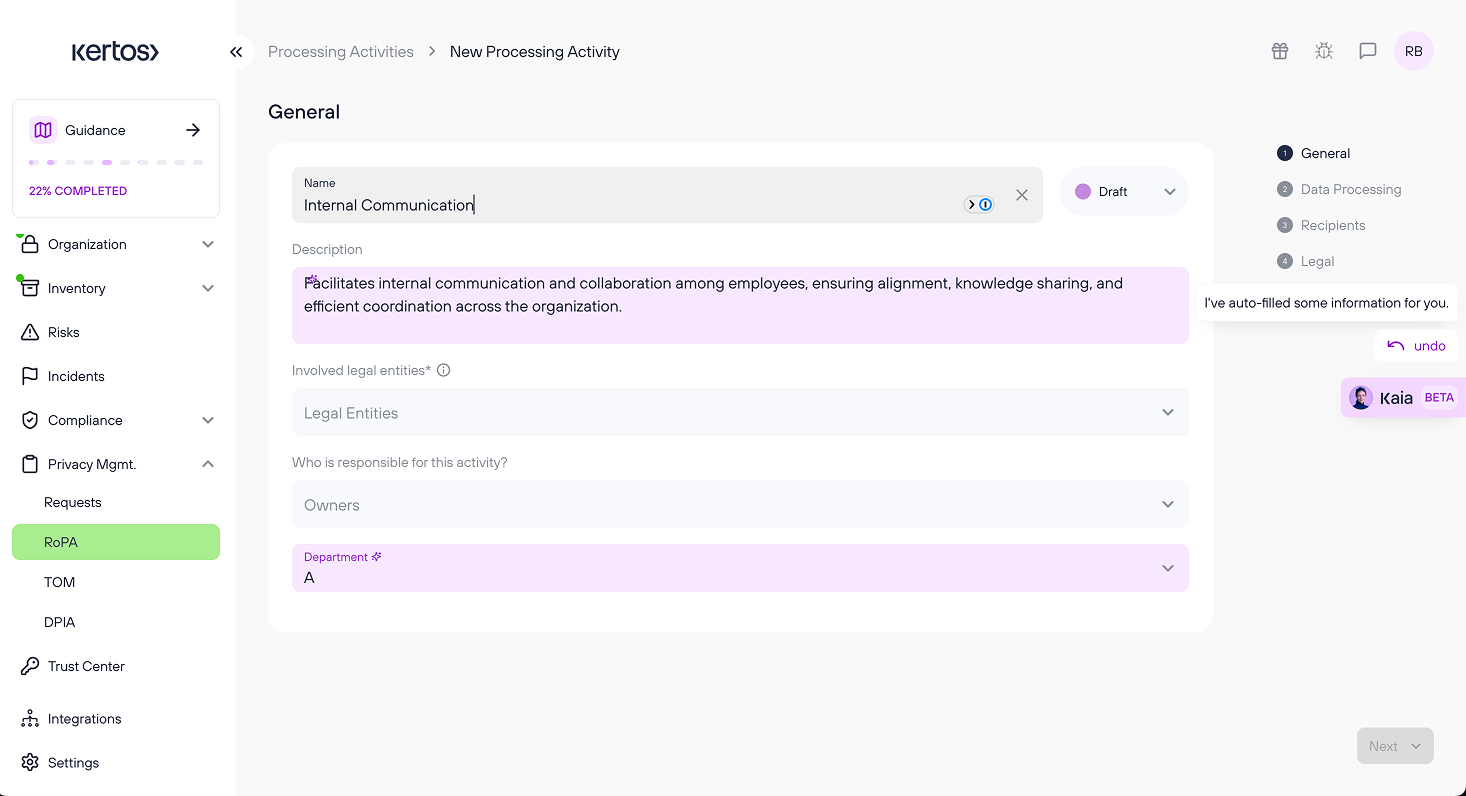Click the Processing Activities breadcrumb link
Image resolution: width=1466 pixels, height=796 pixels.
(x=341, y=52)
